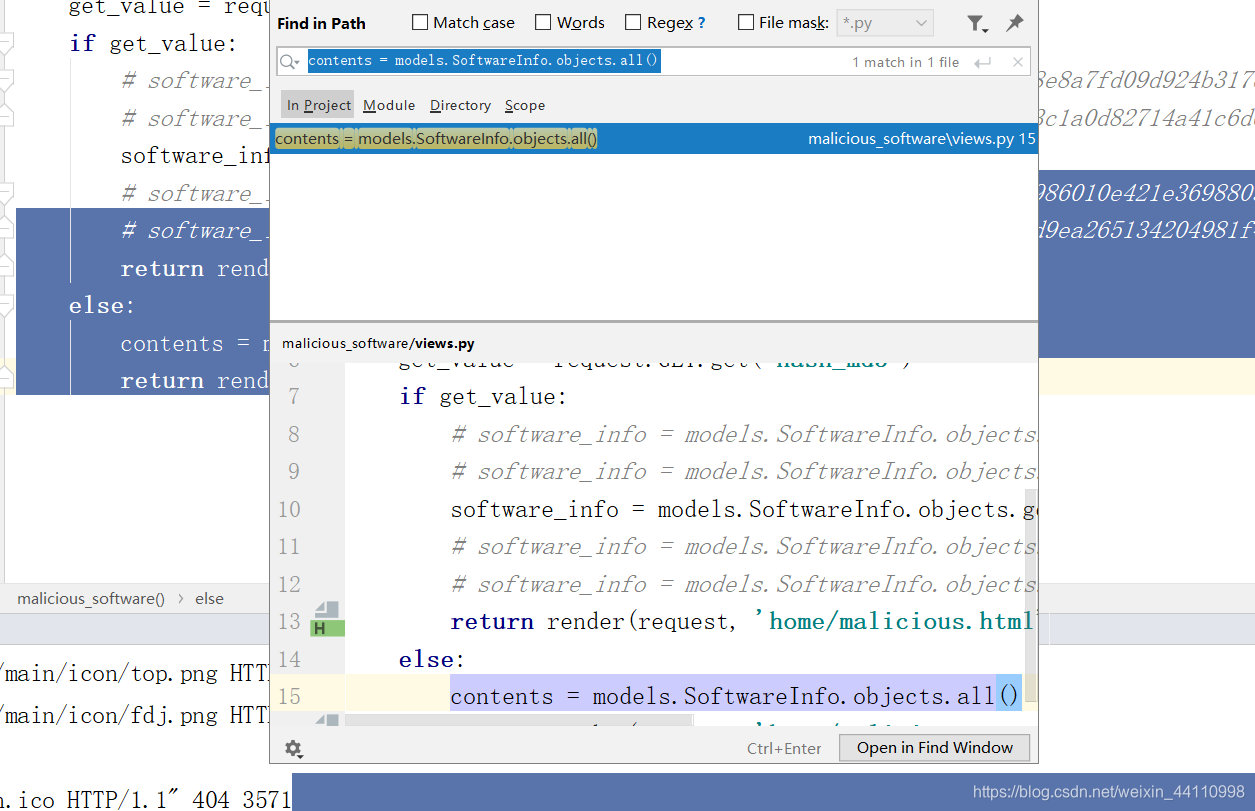This screenshot has height=811, width=1255.
Task: Enable the File mask checkbox
Action: (x=744, y=22)
